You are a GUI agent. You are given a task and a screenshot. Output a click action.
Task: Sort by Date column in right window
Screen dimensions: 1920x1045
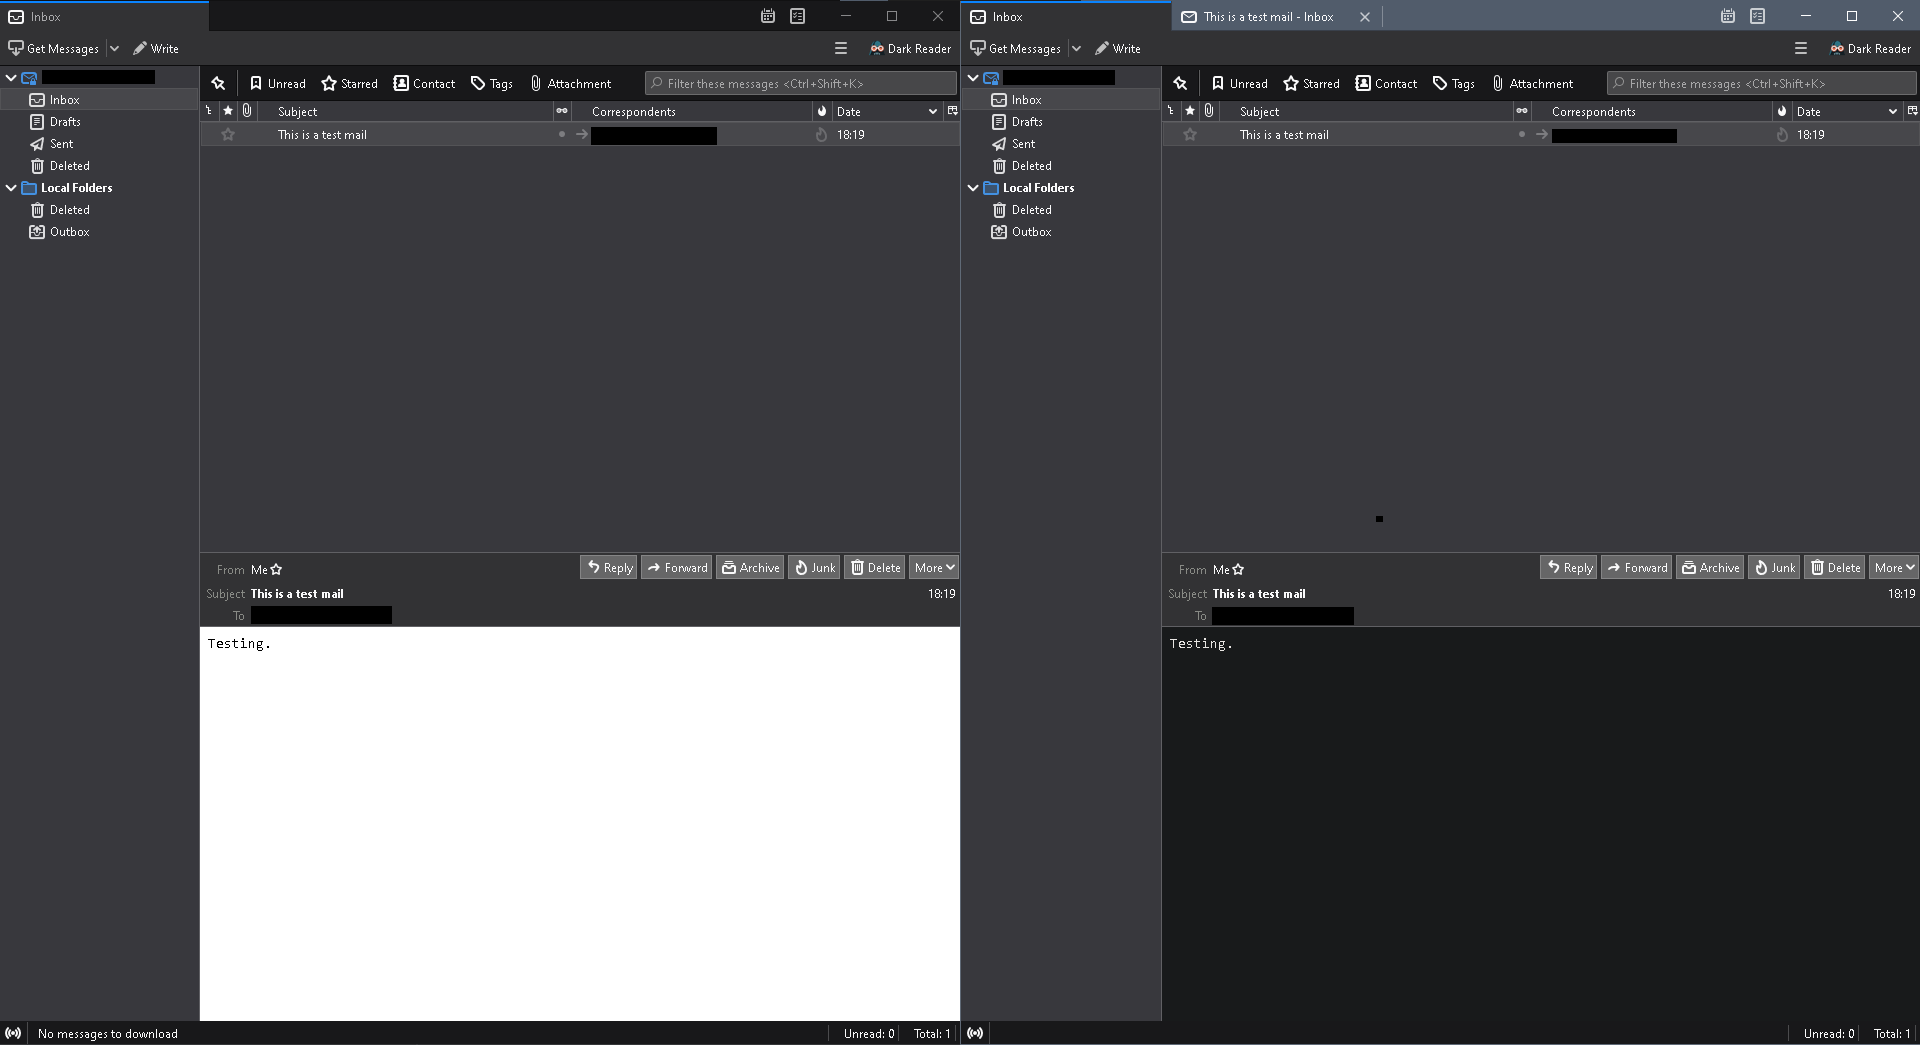(1846, 111)
